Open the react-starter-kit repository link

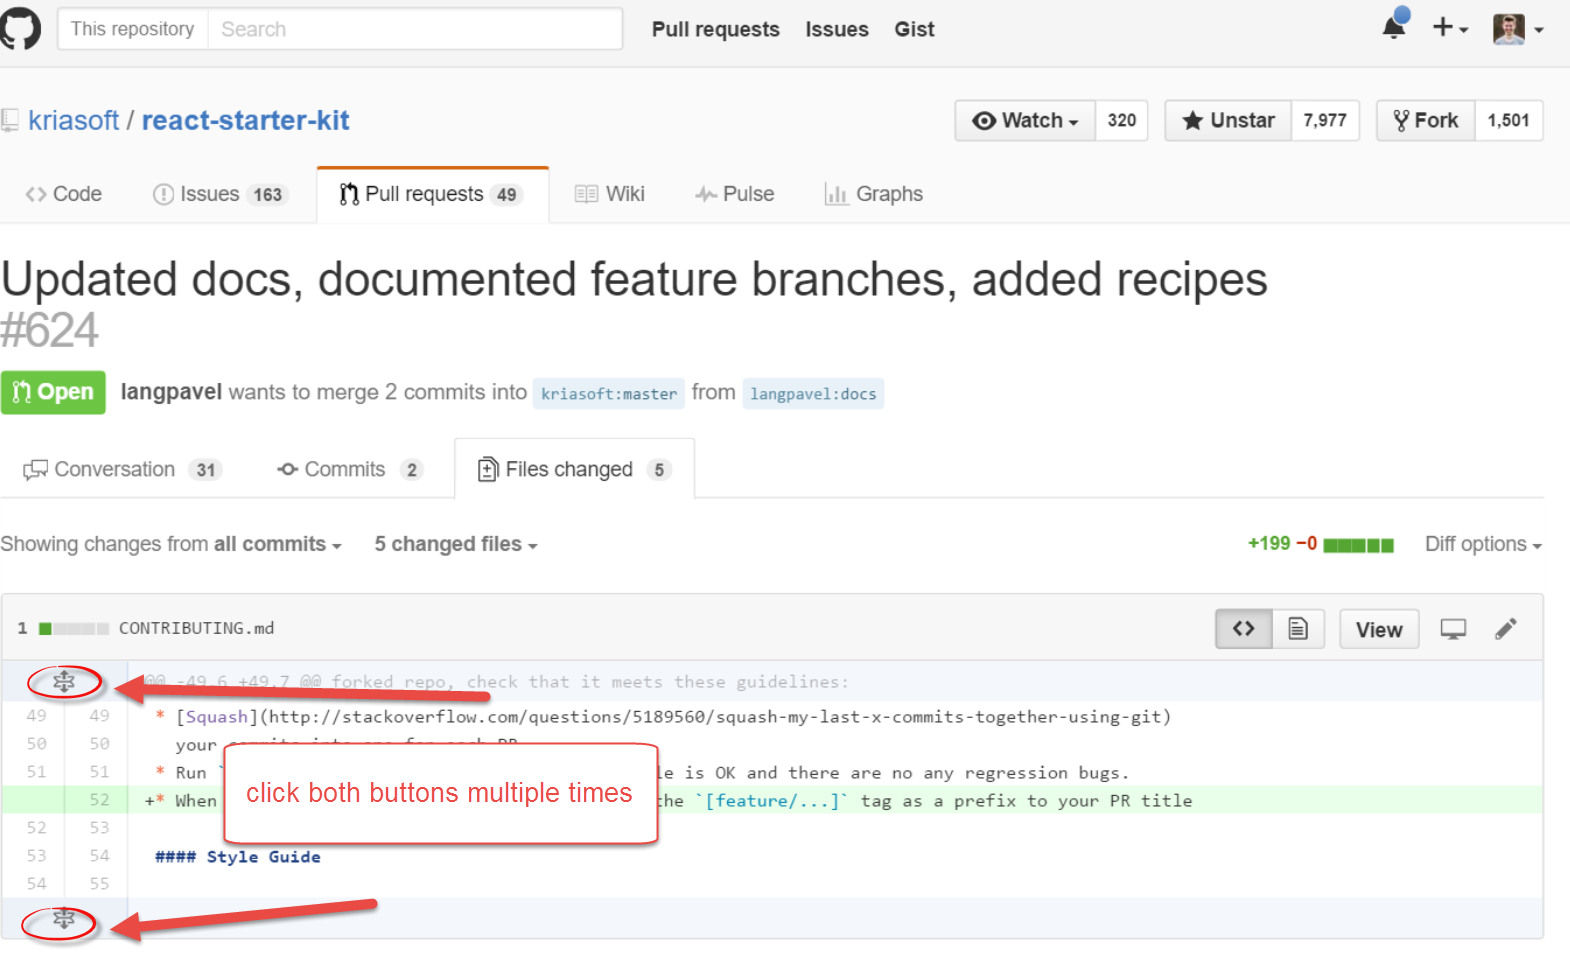click(245, 120)
